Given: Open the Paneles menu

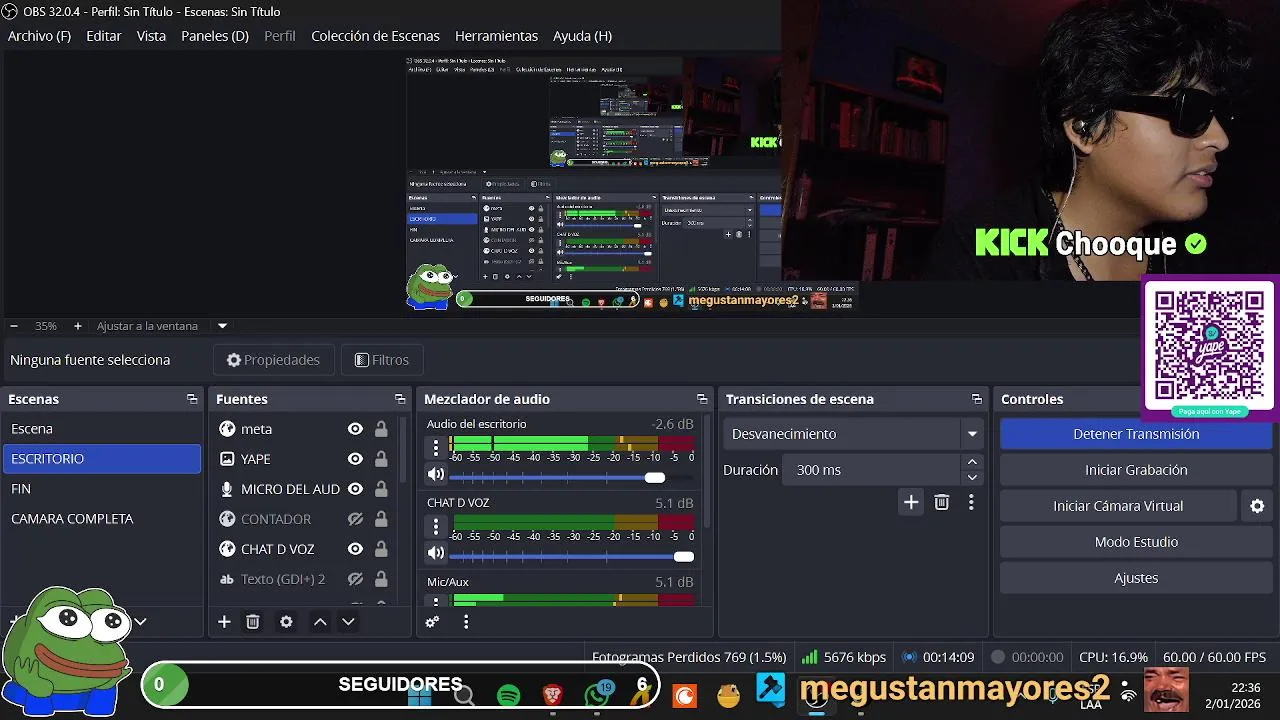Looking at the screenshot, I should coord(215,36).
